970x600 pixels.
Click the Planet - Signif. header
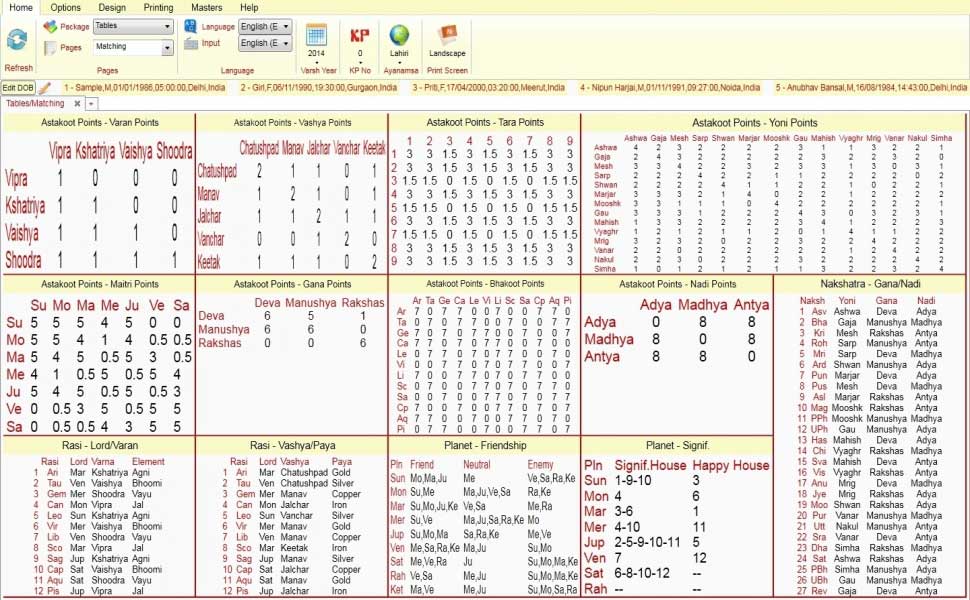coord(677,445)
